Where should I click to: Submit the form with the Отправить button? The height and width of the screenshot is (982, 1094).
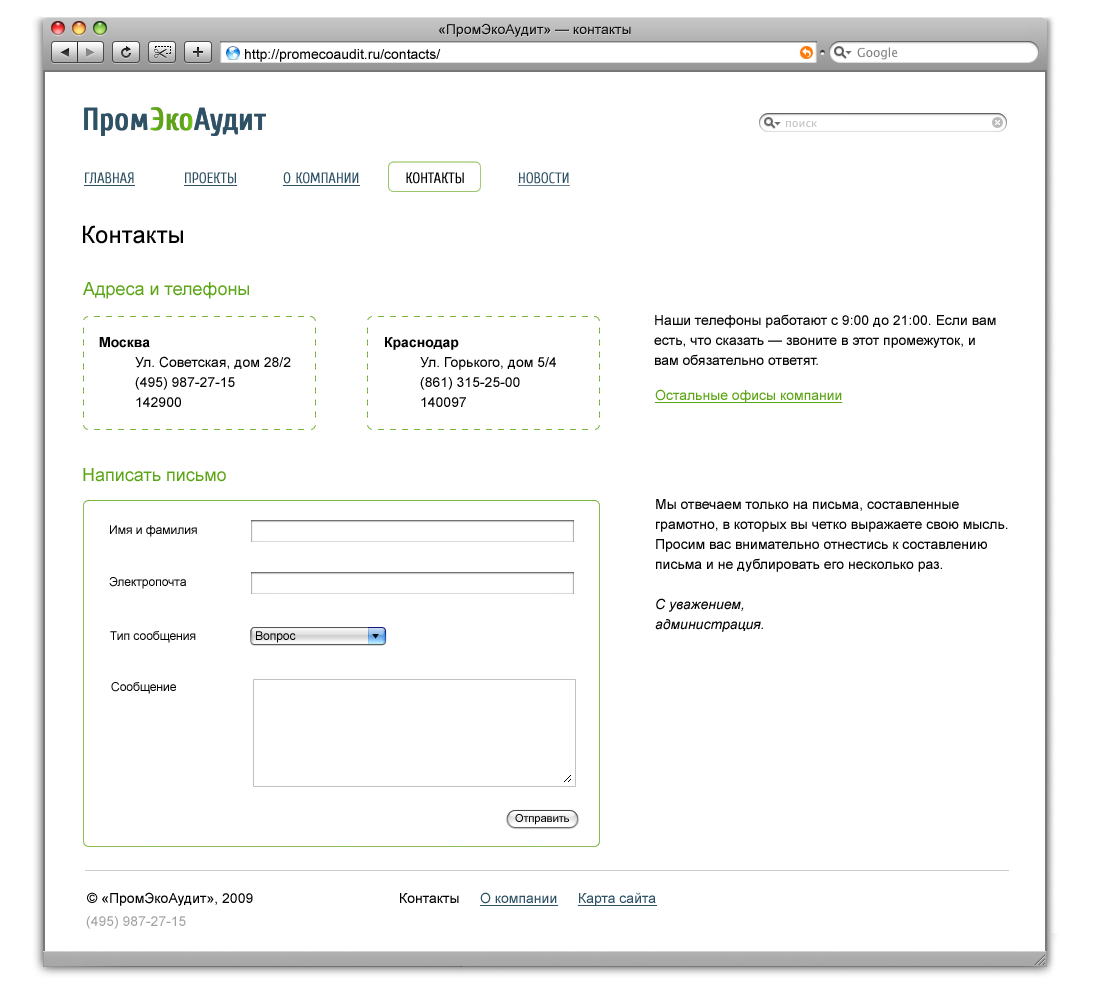[x=542, y=819]
